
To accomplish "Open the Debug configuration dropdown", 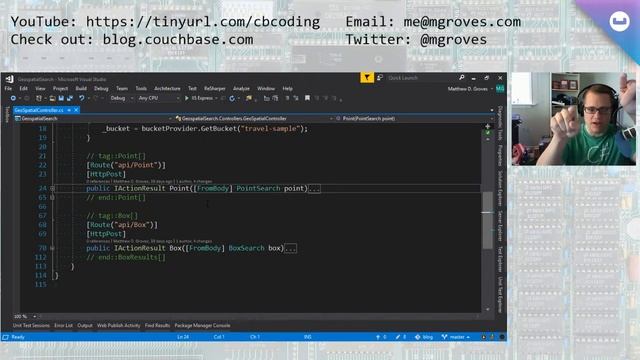I will click(x=122, y=98).
